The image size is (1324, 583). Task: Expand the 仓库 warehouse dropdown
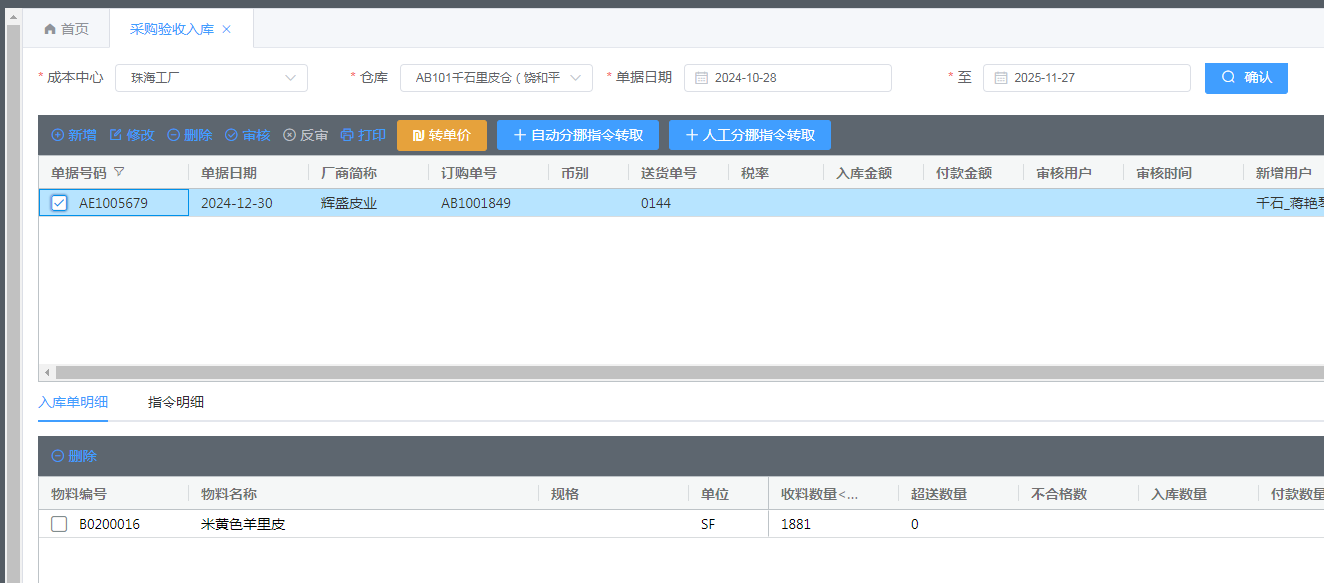pyautogui.click(x=496, y=78)
